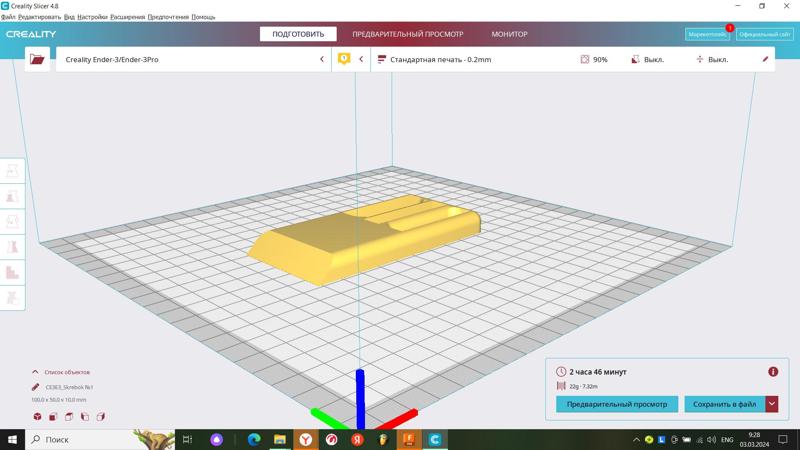Click the Поиск taskbar search field

pyautogui.click(x=99, y=439)
